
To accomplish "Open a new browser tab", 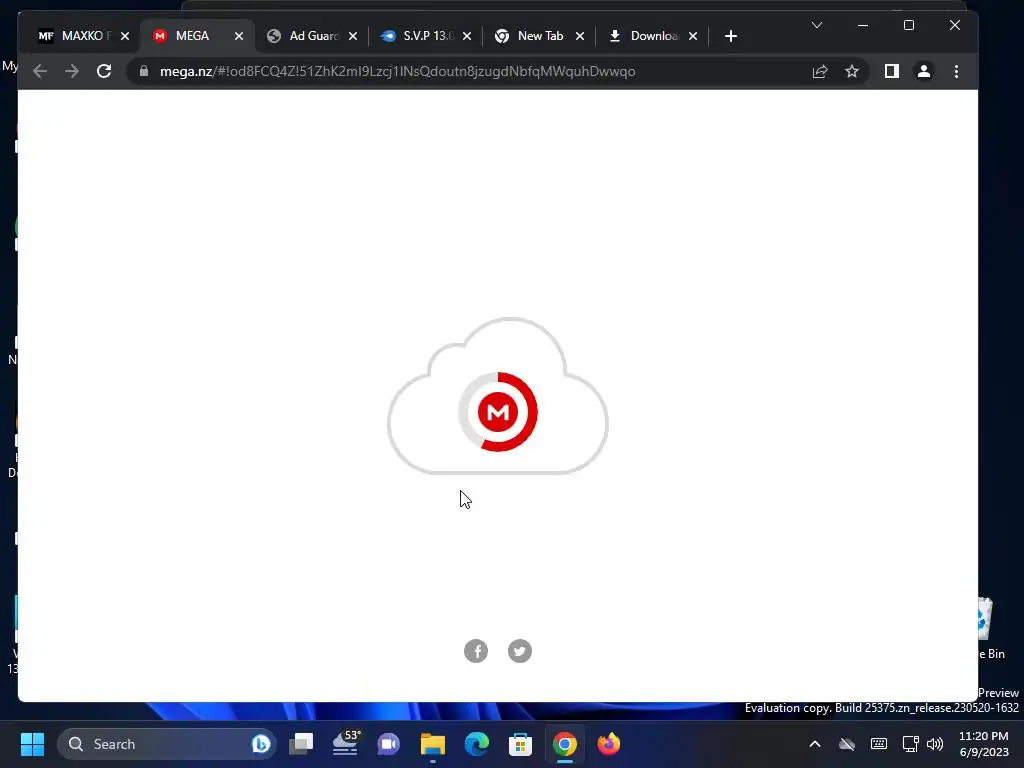I will [x=731, y=36].
